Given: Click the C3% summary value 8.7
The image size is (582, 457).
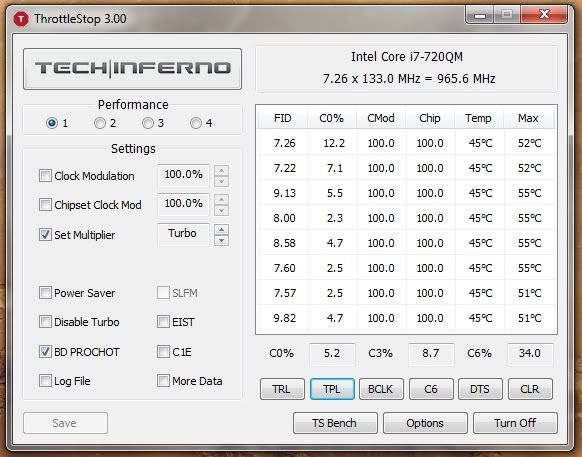Looking at the screenshot, I should coord(431,354).
